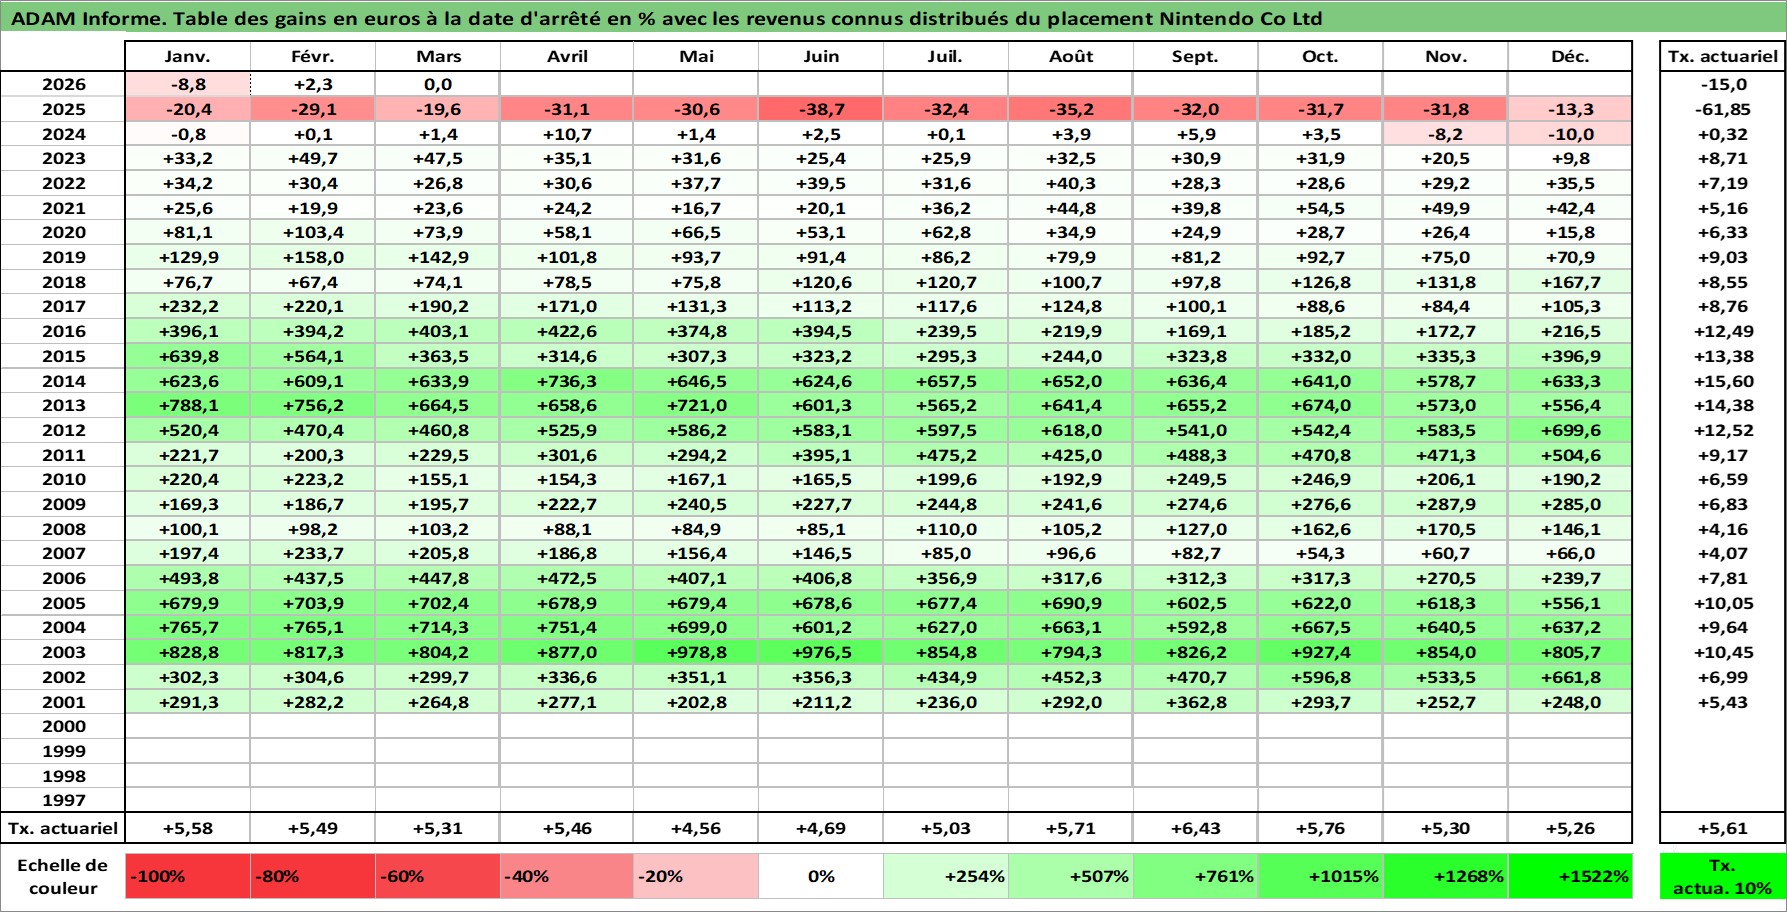Click the "Janv." column header
Screen dimensions: 1787x912
[x=188, y=57]
